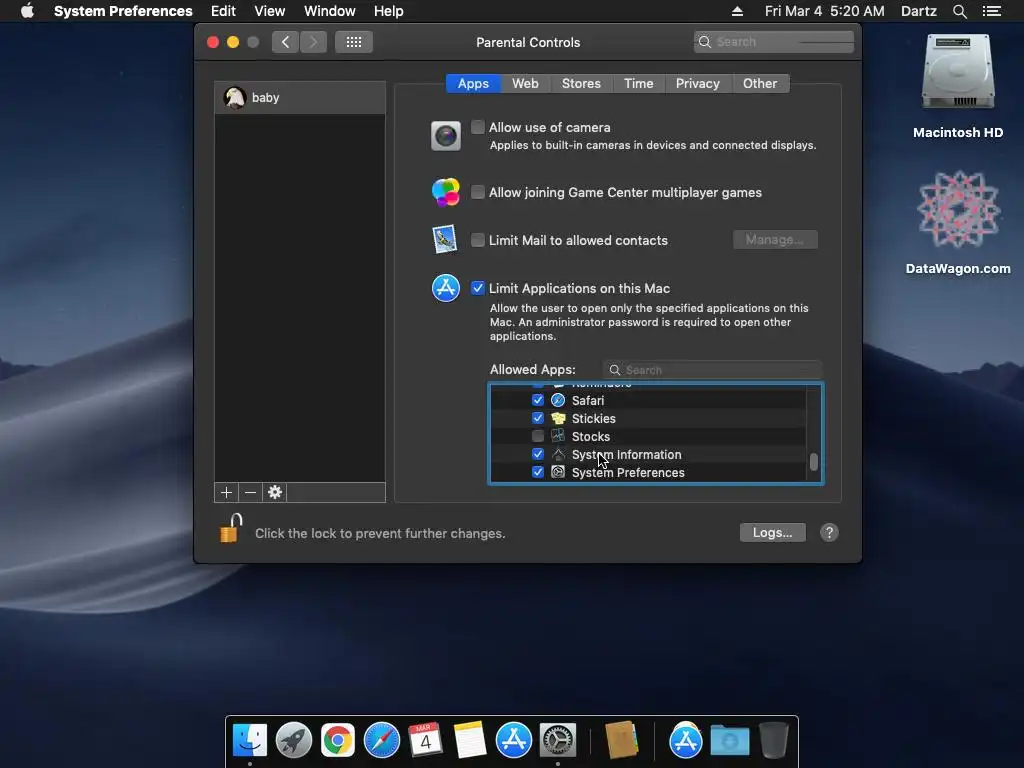This screenshot has height=768, width=1024.
Task: Open Notification Center menu bar icon
Action: (x=991, y=11)
